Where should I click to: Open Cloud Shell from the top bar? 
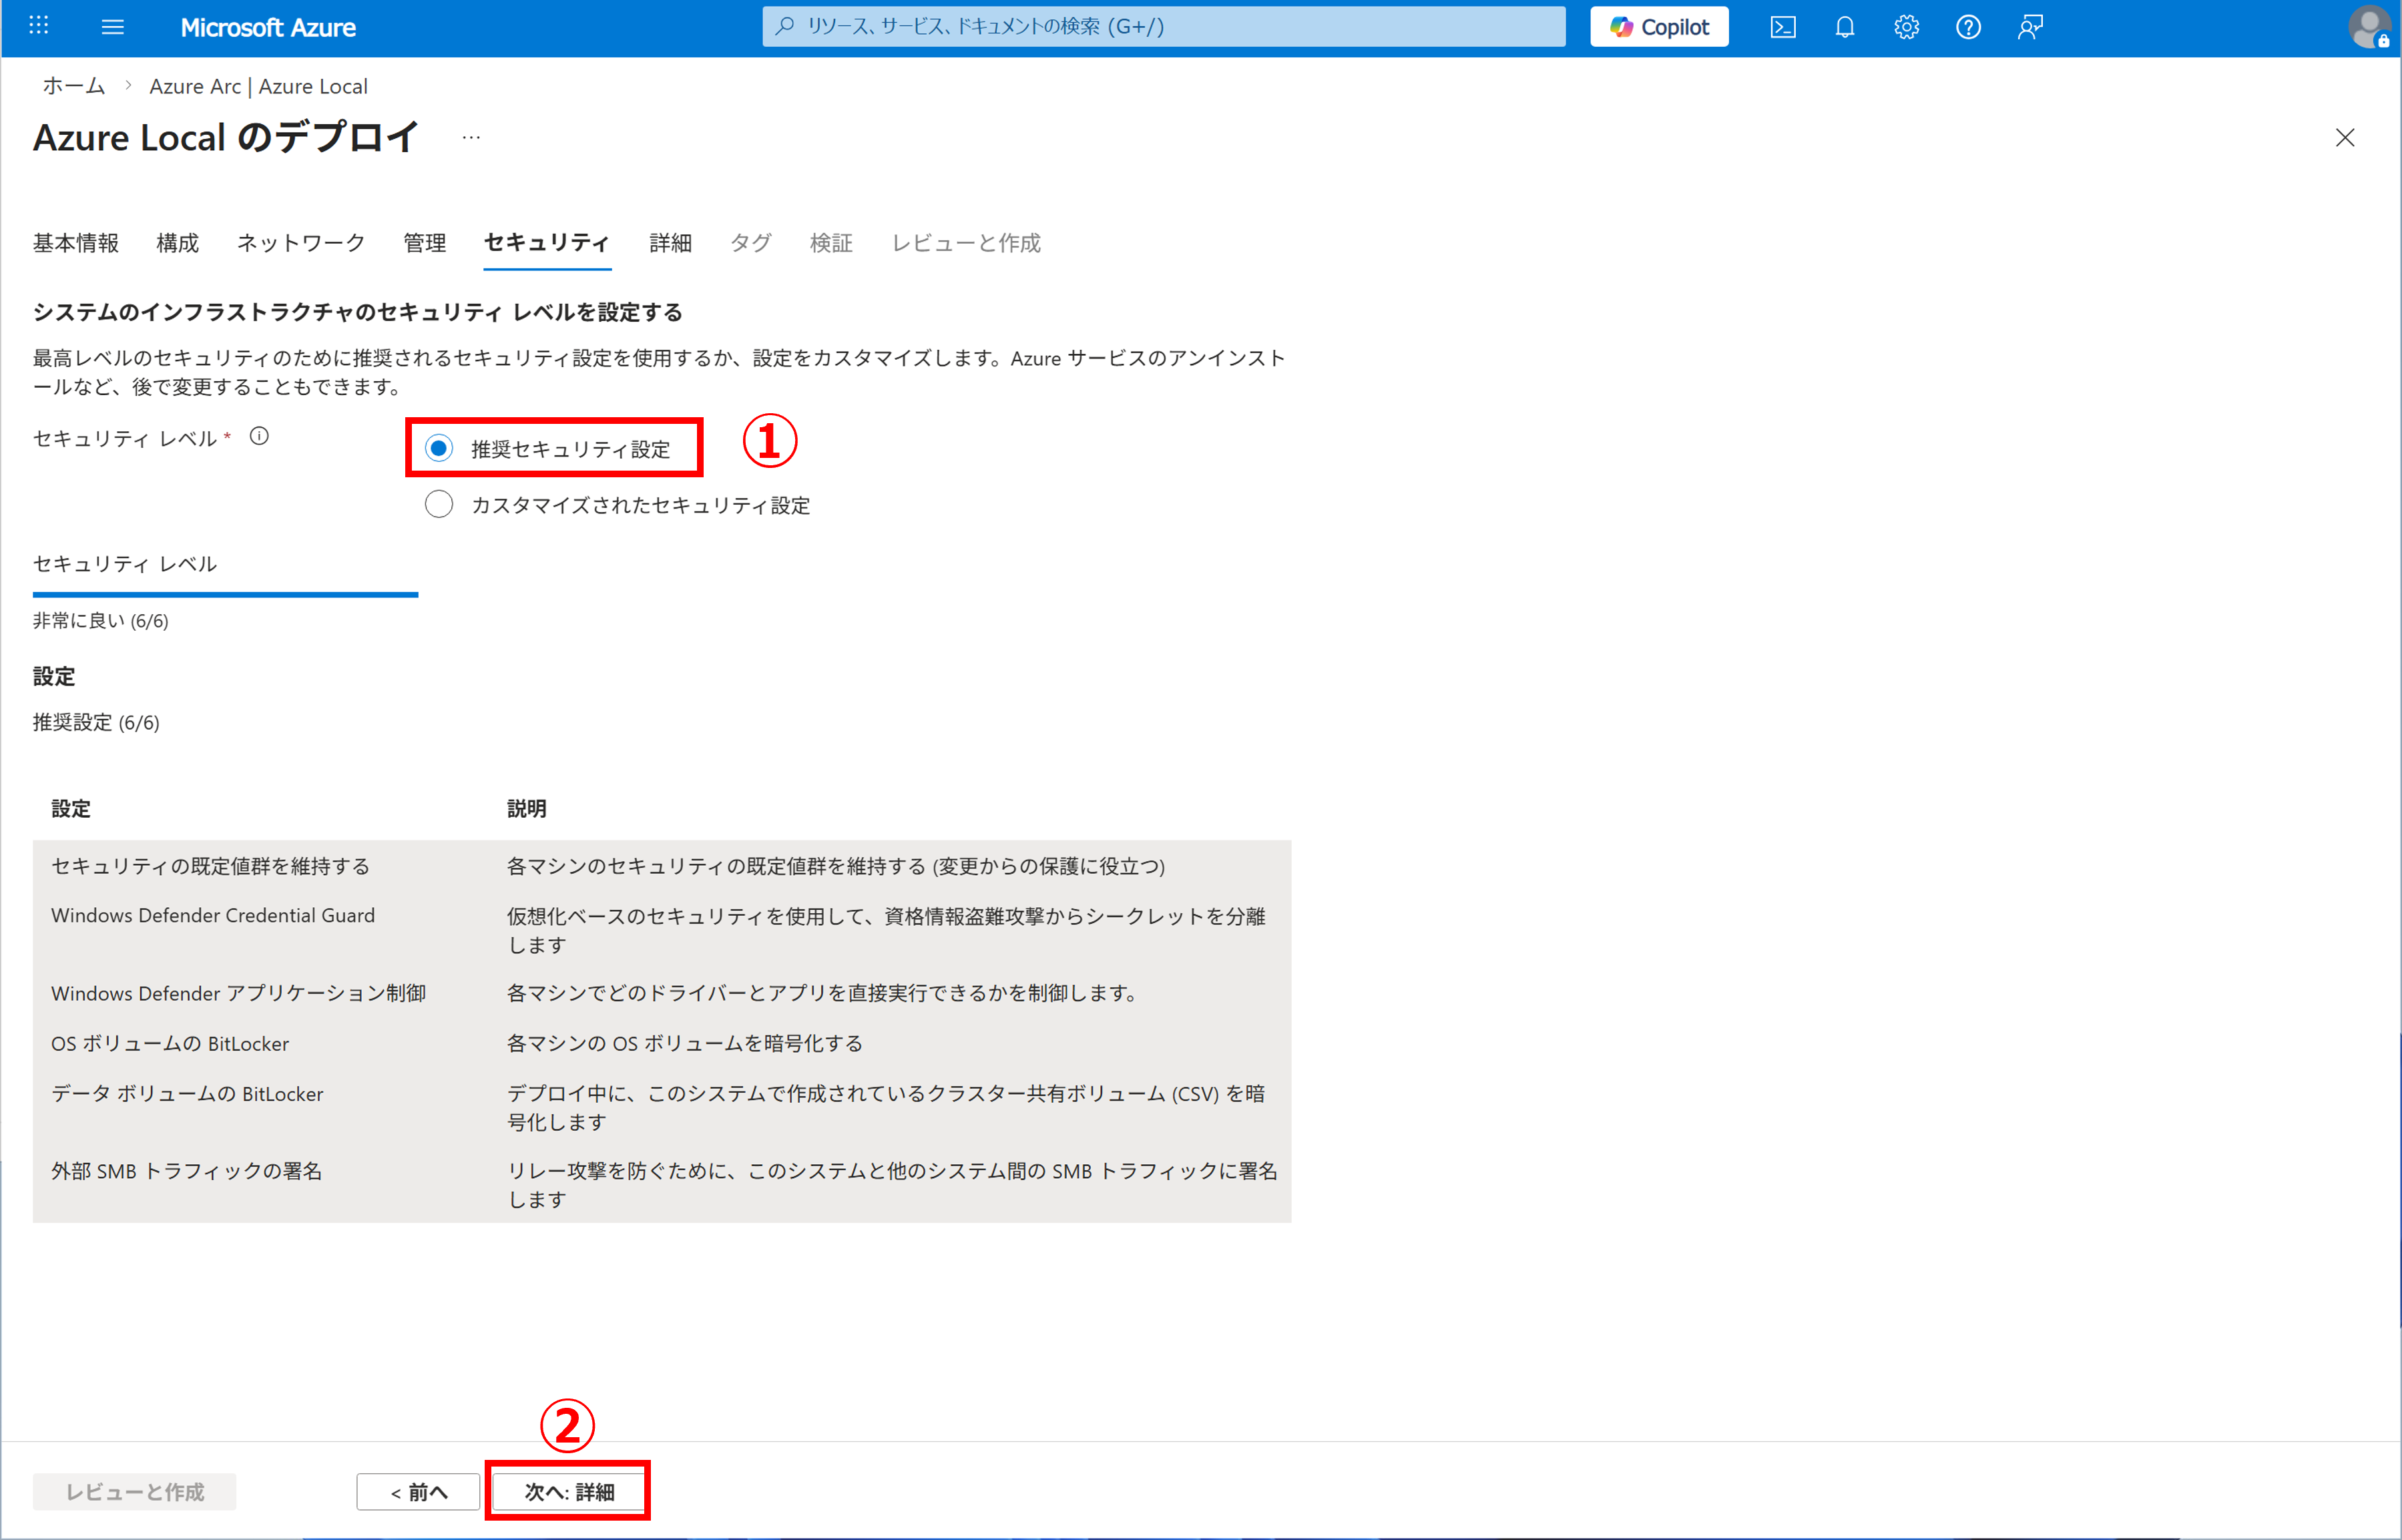pyautogui.click(x=1782, y=27)
